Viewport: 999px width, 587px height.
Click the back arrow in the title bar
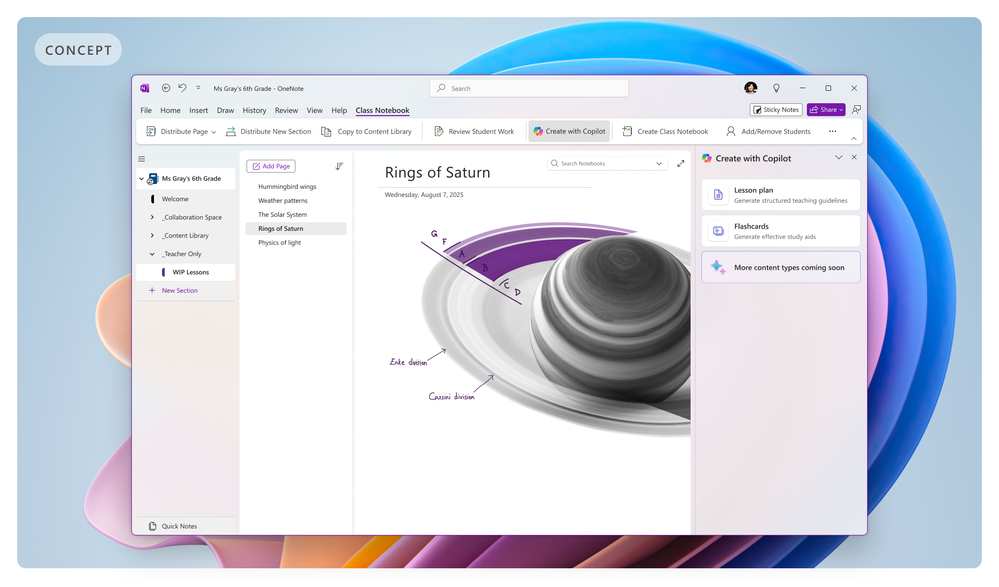166,88
